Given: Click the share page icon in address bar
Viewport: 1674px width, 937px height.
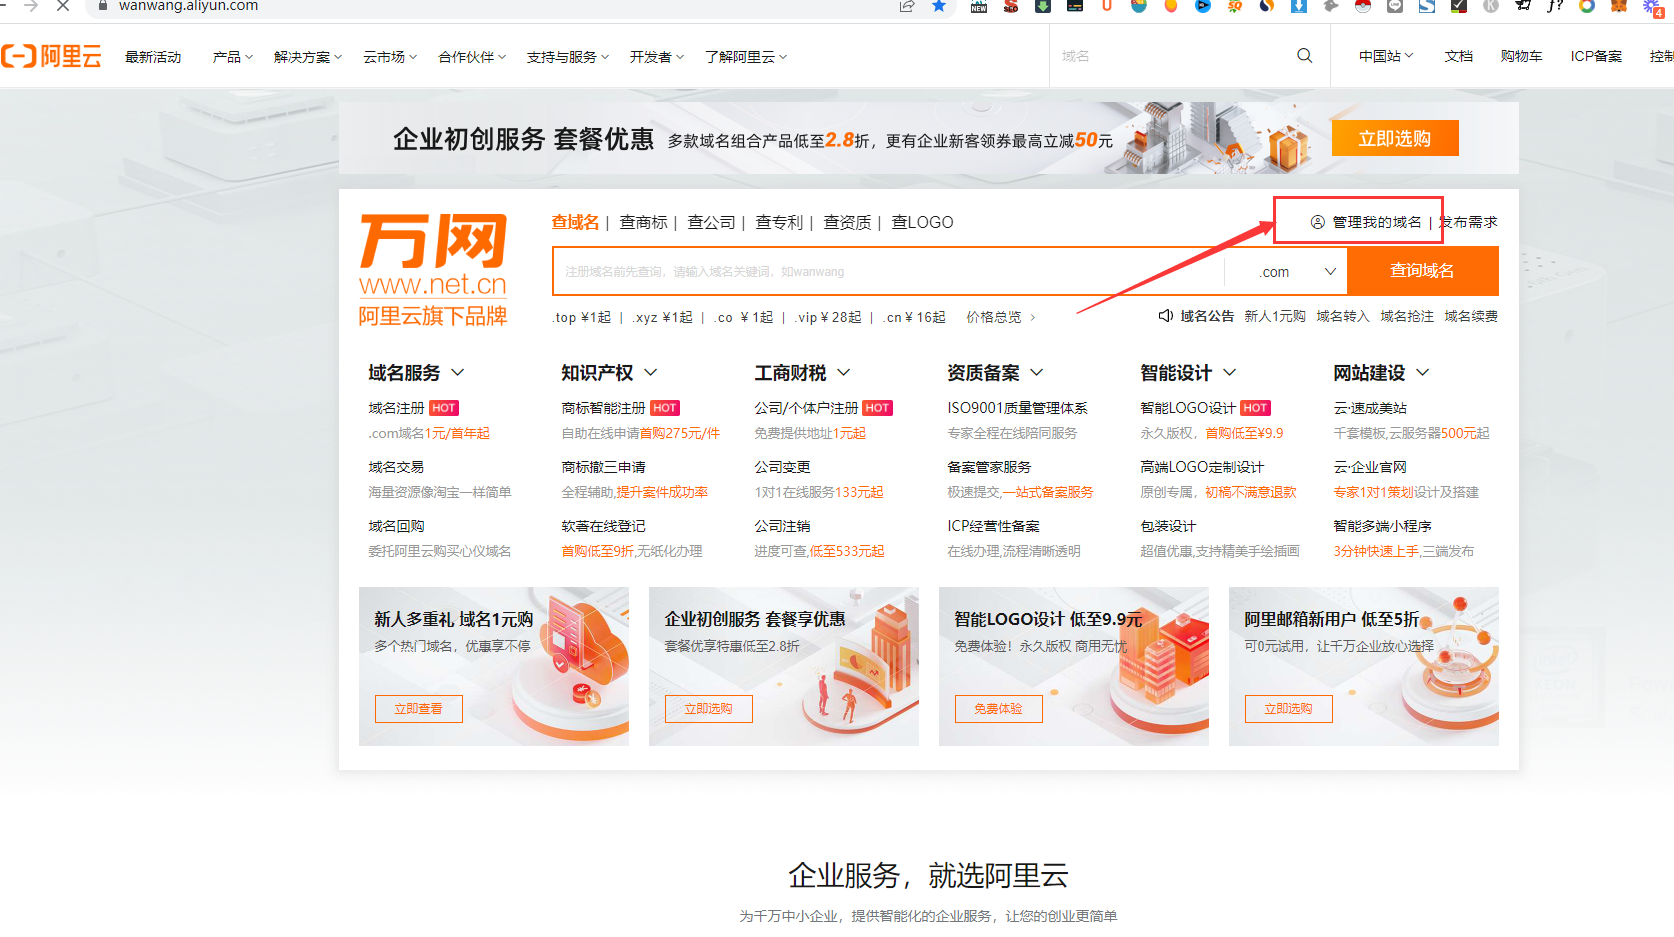Looking at the screenshot, I should (907, 5).
